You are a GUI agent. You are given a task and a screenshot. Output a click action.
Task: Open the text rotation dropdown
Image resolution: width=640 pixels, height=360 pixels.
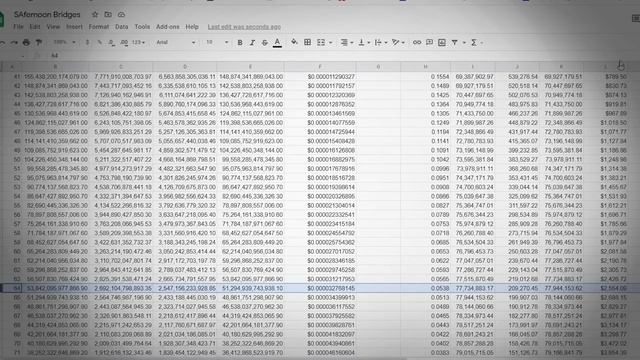(x=398, y=42)
